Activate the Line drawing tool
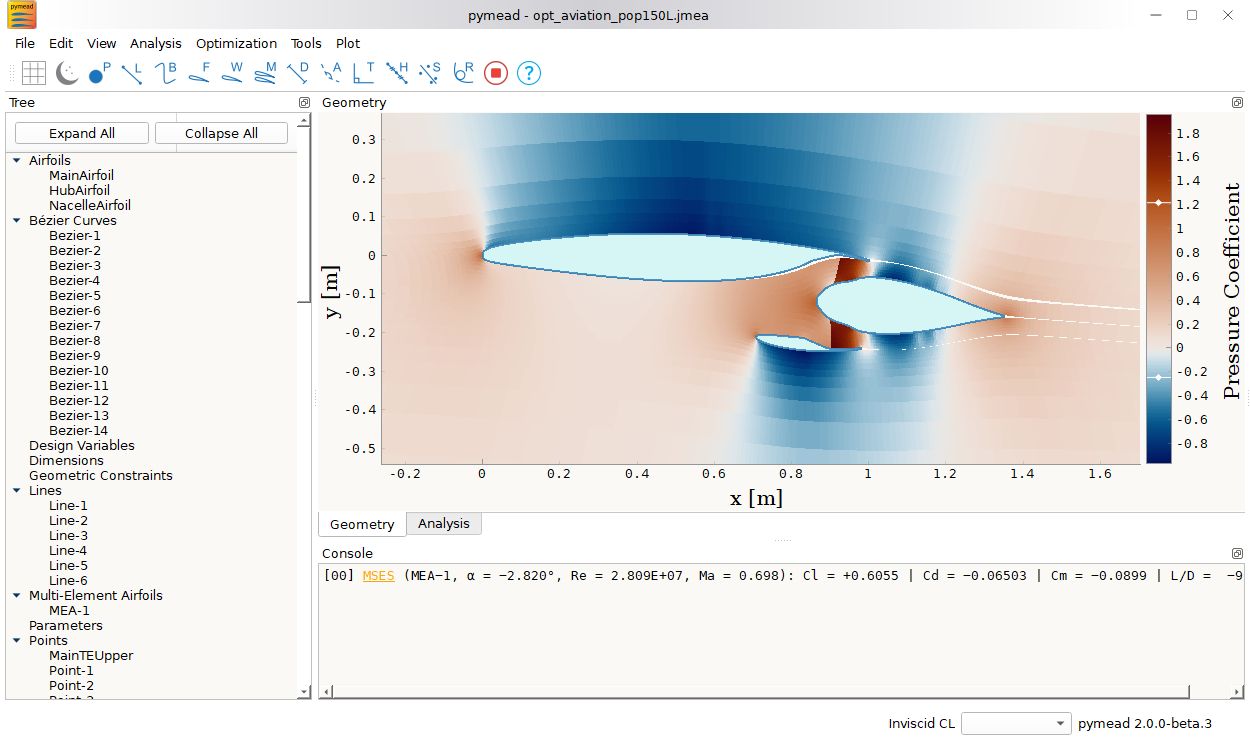The image size is (1250, 751). [x=131, y=72]
